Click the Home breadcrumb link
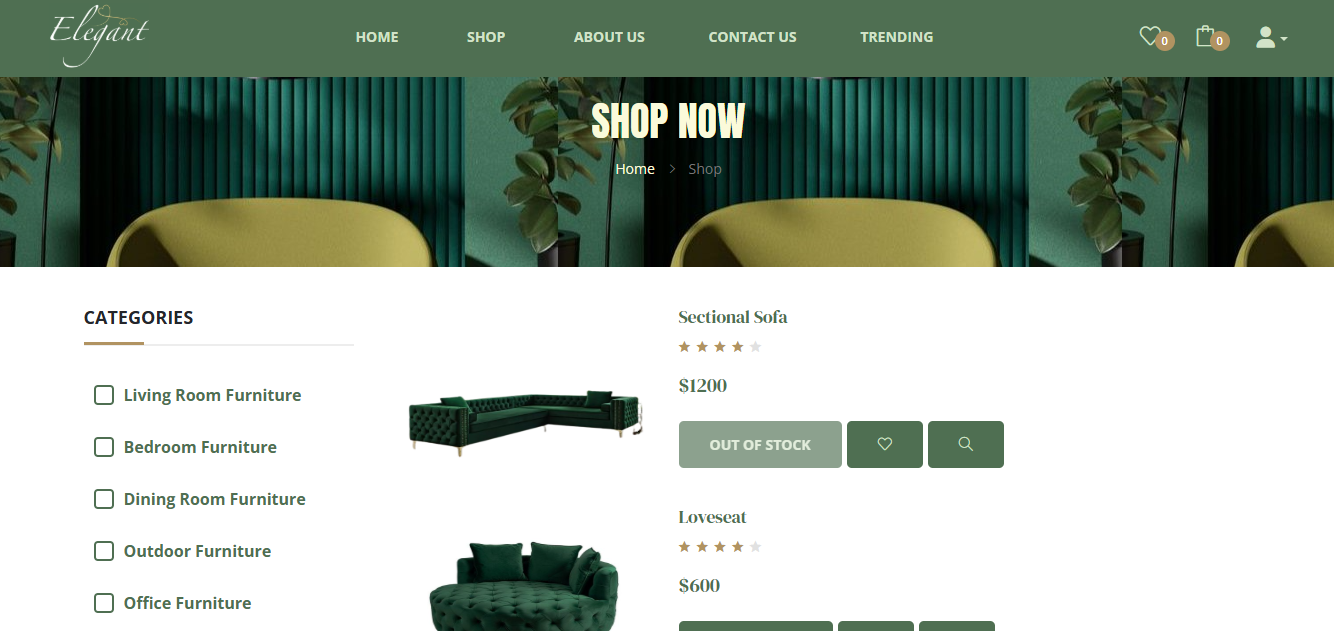This screenshot has height=631, width=1334. tap(635, 169)
